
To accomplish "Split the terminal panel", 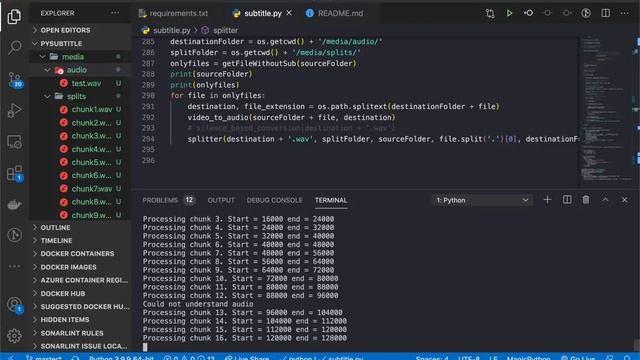I will [x=567, y=200].
